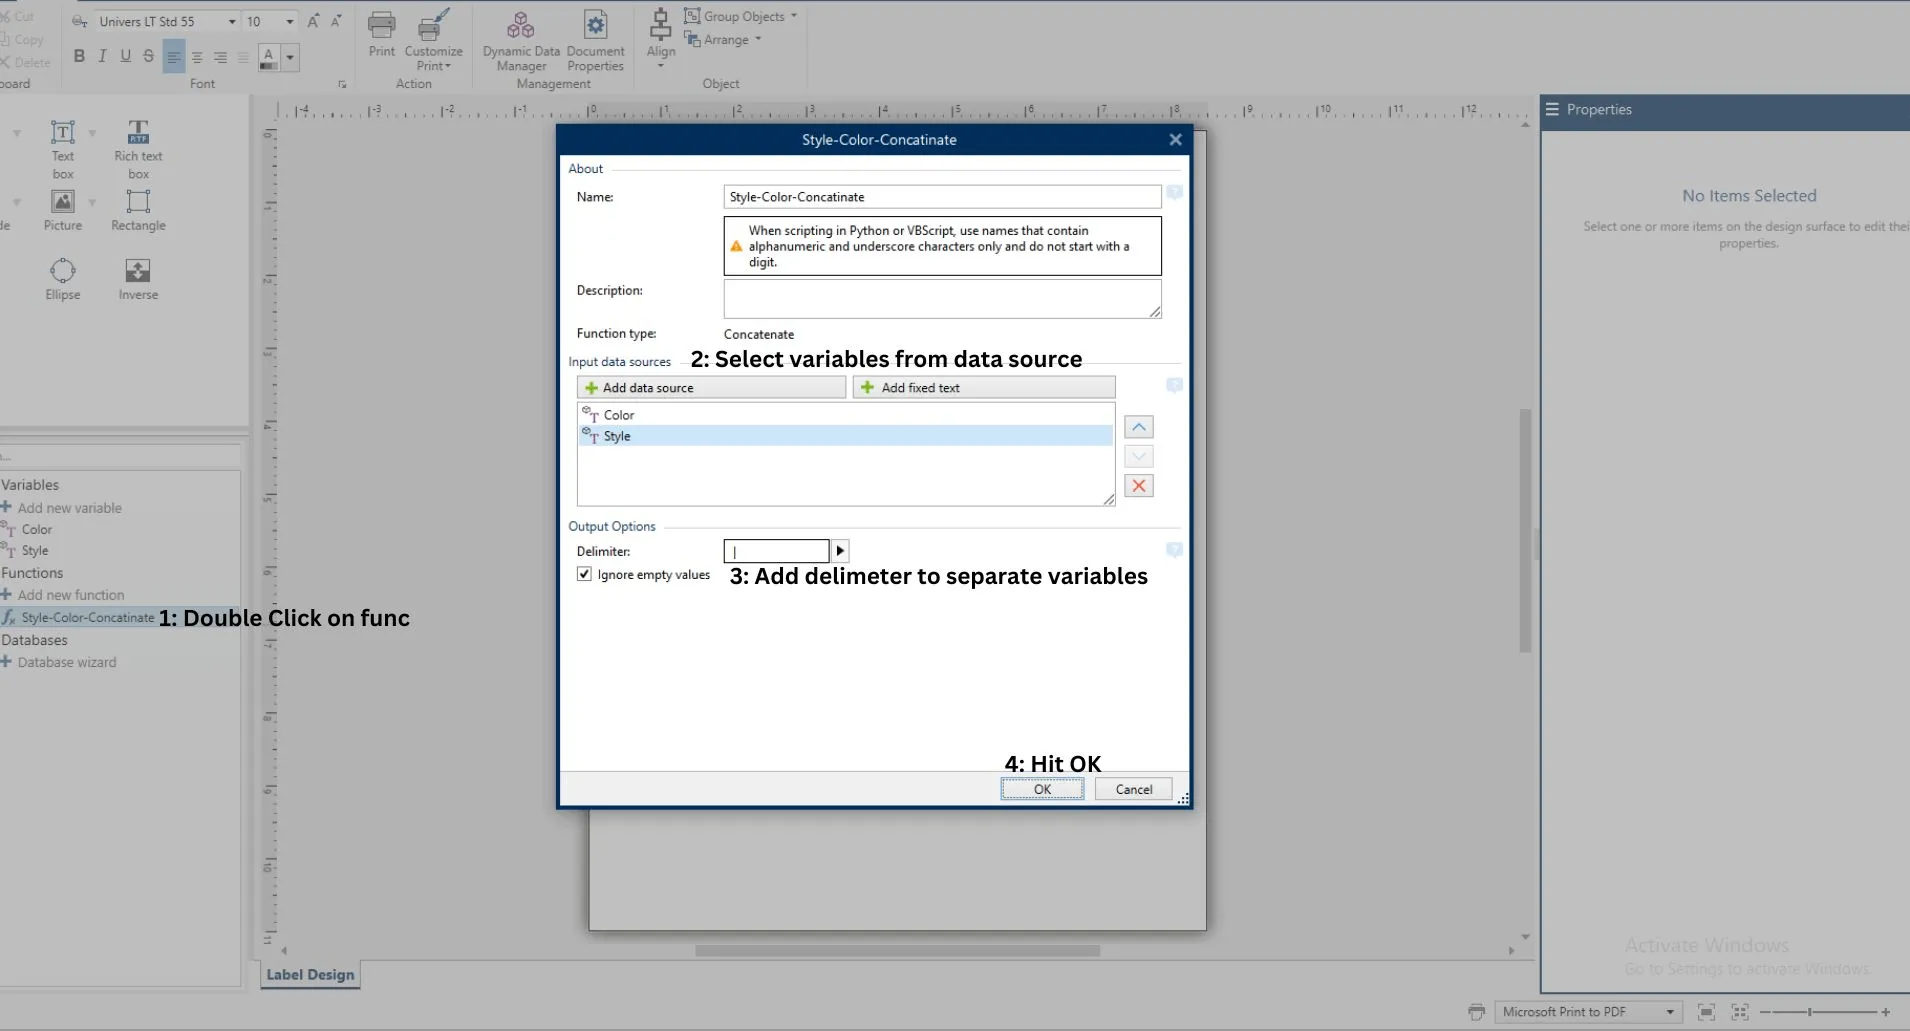
Task: Choose the Inverse object tool
Action: [138, 278]
